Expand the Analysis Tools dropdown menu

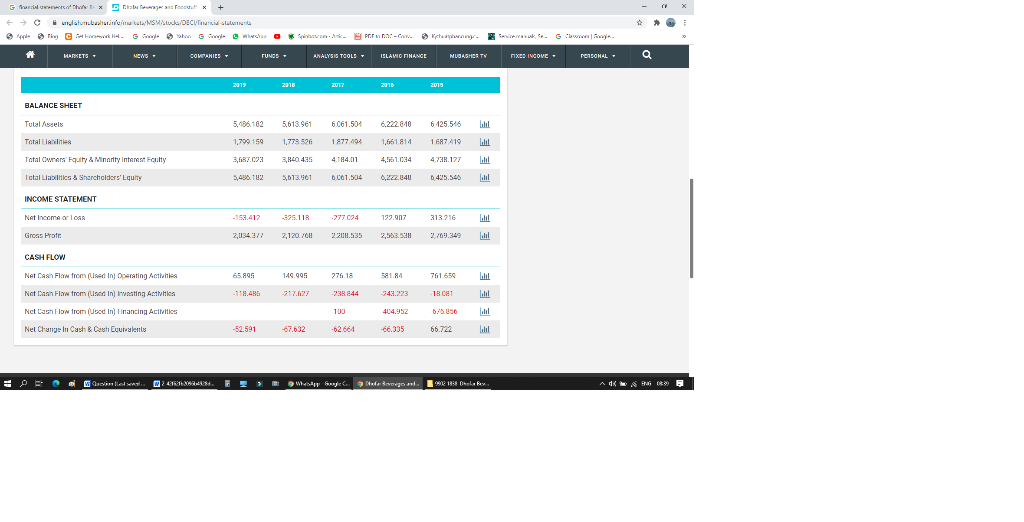point(338,56)
